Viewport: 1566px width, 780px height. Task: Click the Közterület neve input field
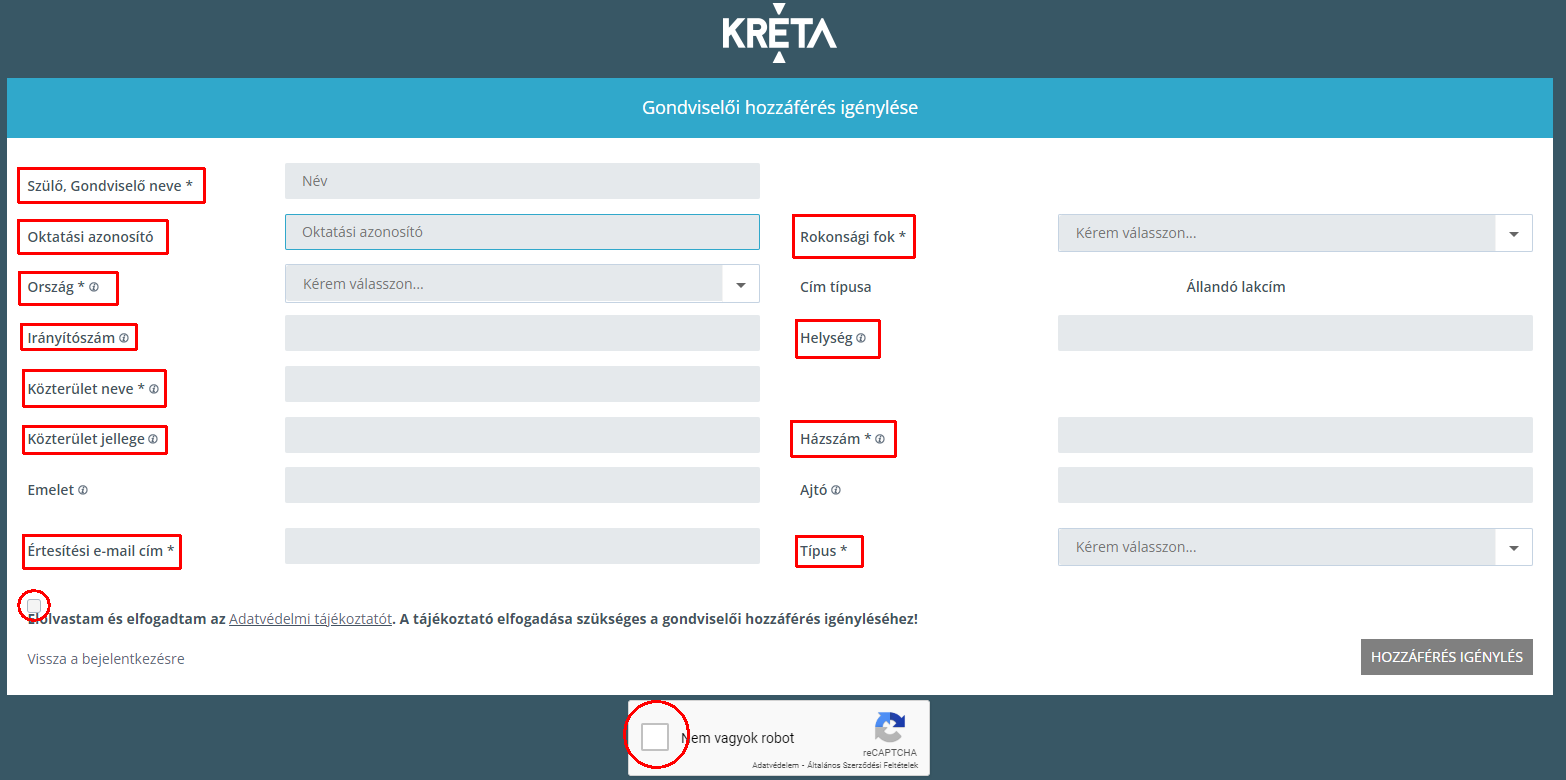(522, 384)
